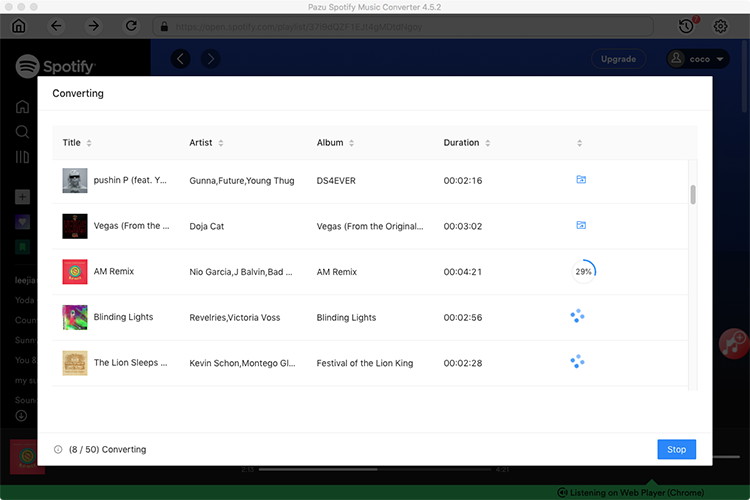Click the 29% progress indicator for AM Remix
Image resolution: width=750 pixels, height=500 pixels.
583,272
